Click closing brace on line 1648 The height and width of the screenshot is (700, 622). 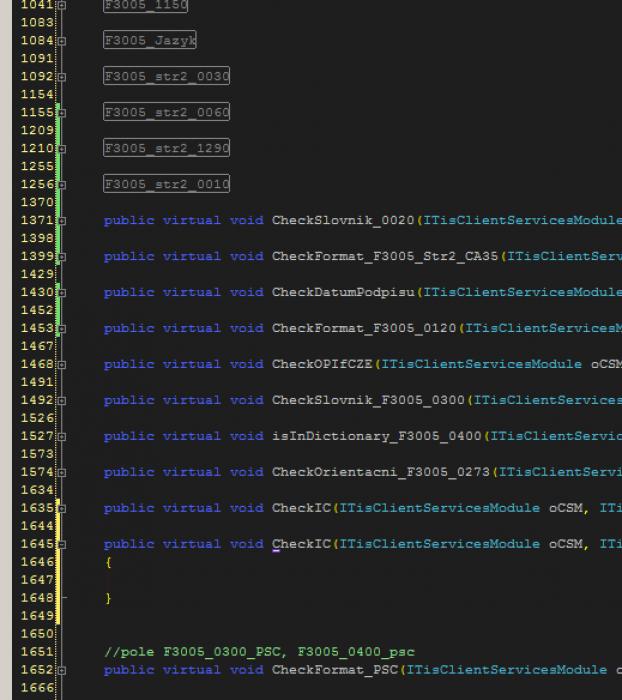(108, 598)
